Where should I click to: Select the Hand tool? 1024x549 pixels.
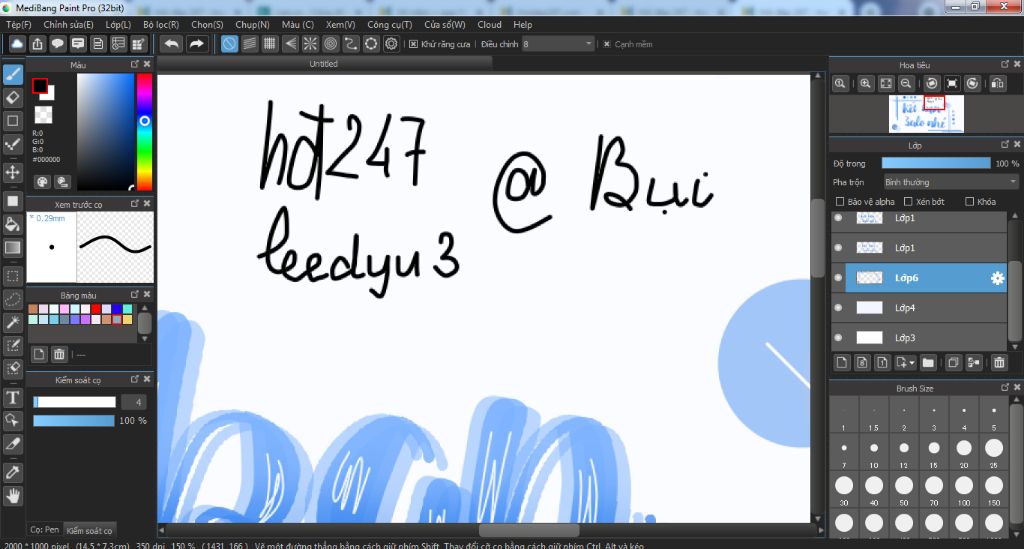[13, 496]
